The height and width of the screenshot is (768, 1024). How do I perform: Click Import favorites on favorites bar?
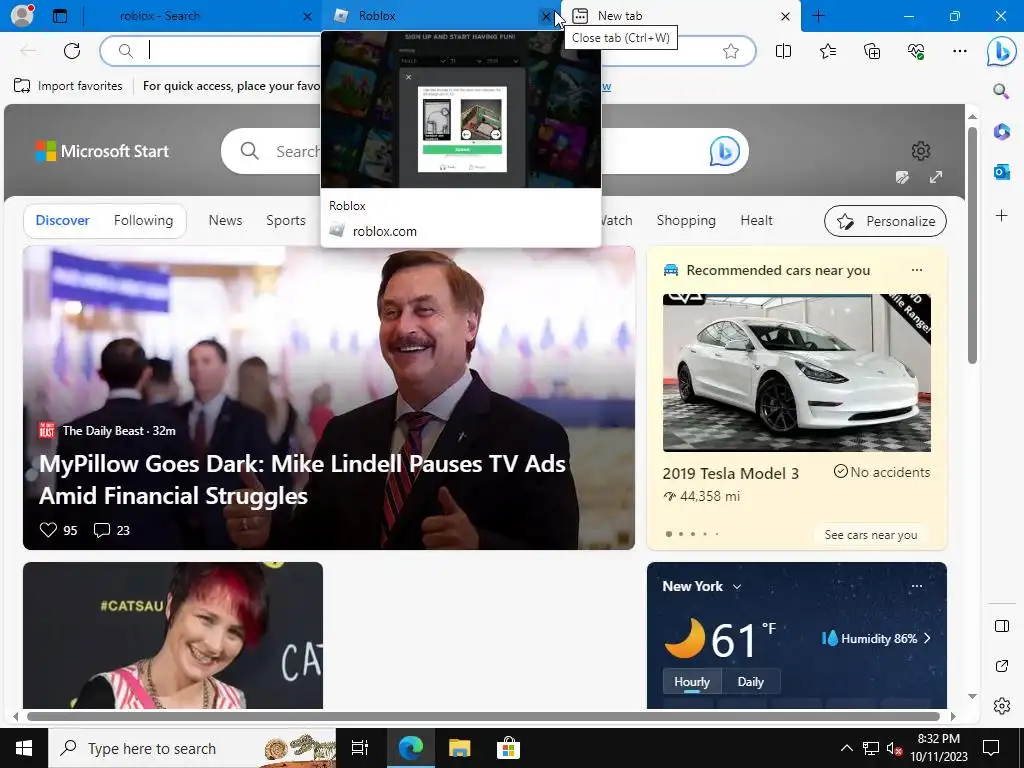(x=68, y=86)
